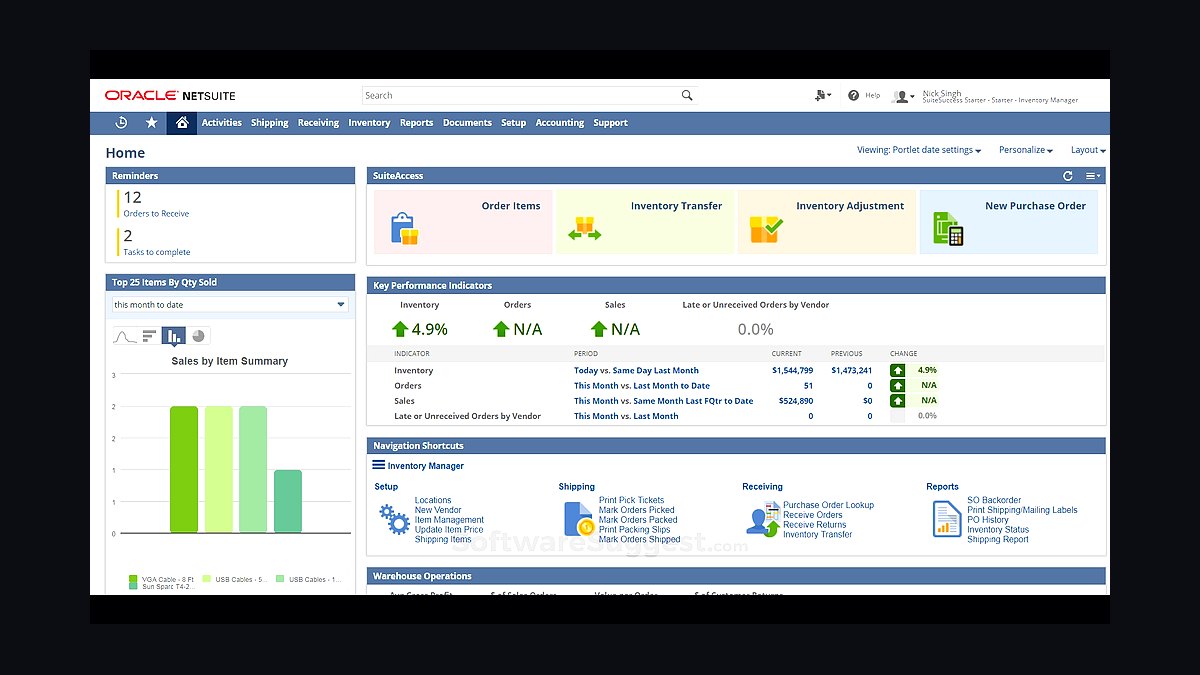Click the Nick Singh user role text
Viewport: 1200px width, 675px height.
coord(1000,97)
